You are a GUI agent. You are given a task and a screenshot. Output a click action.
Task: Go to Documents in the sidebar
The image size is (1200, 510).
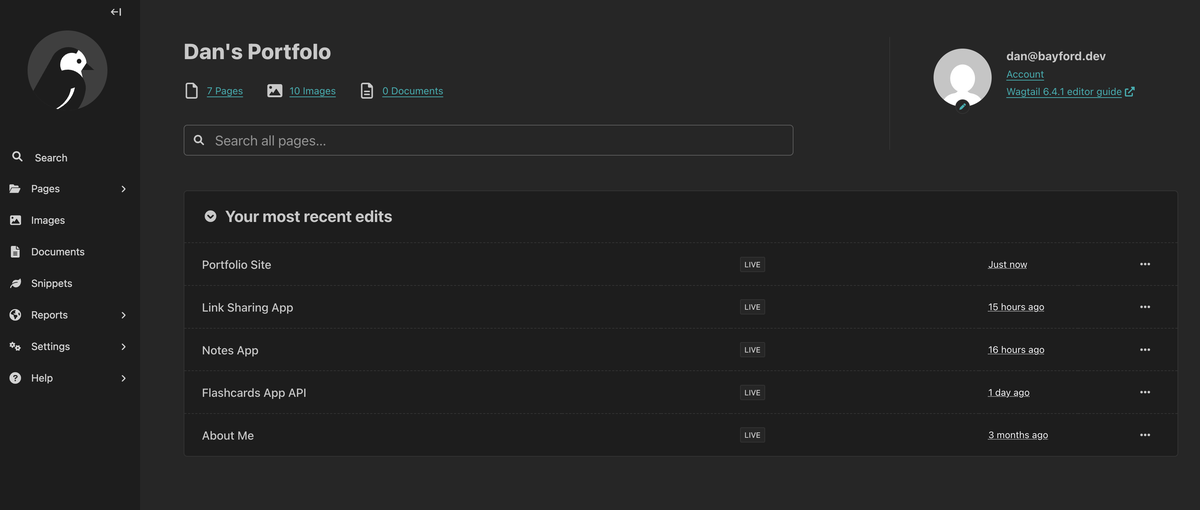58,252
